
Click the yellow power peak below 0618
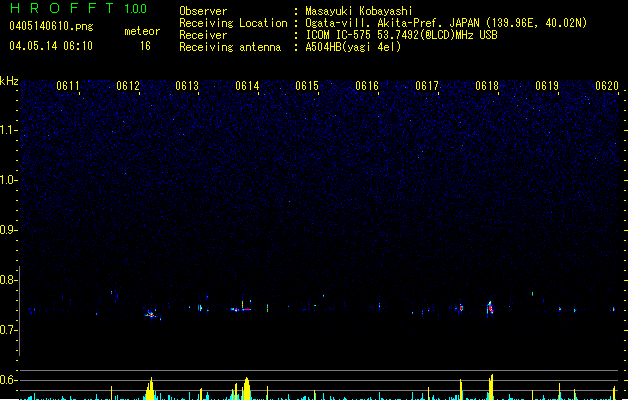coord(491,387)
